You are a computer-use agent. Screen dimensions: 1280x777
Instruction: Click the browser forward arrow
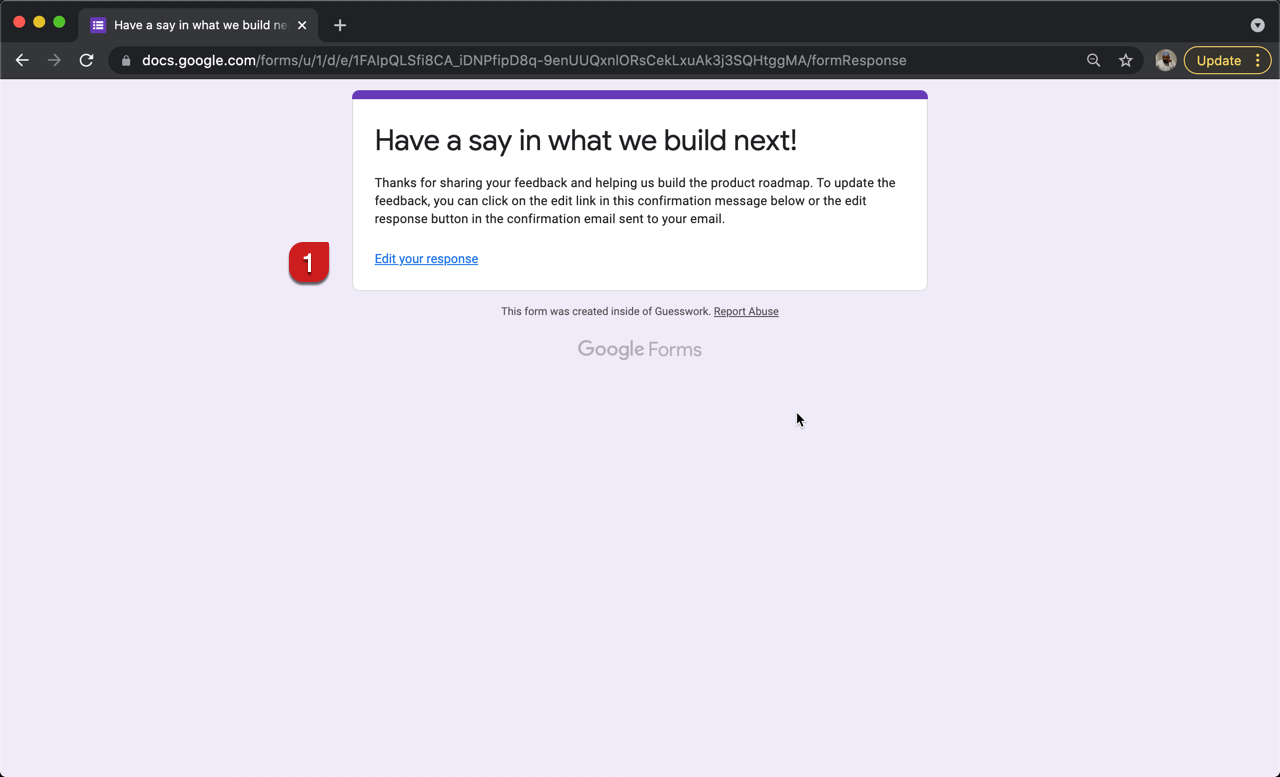(54, 60)
